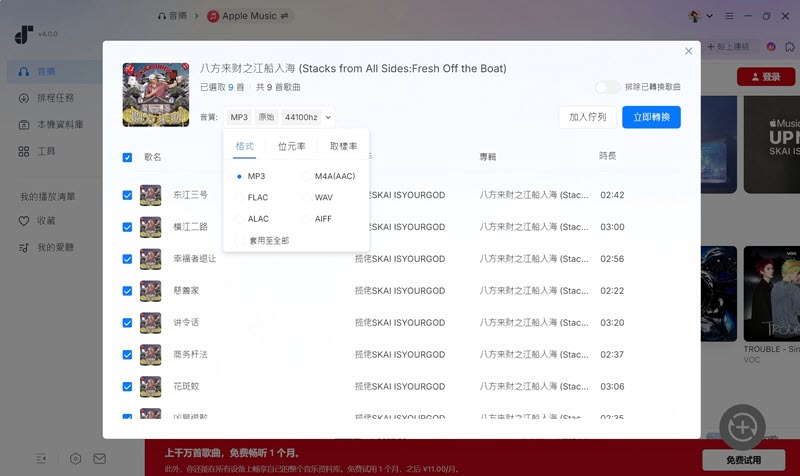Image resolution: width=800 pixels, height=476 pixels.
Task: Switch to the 取樣率 tab
Action: click(343, 146)
